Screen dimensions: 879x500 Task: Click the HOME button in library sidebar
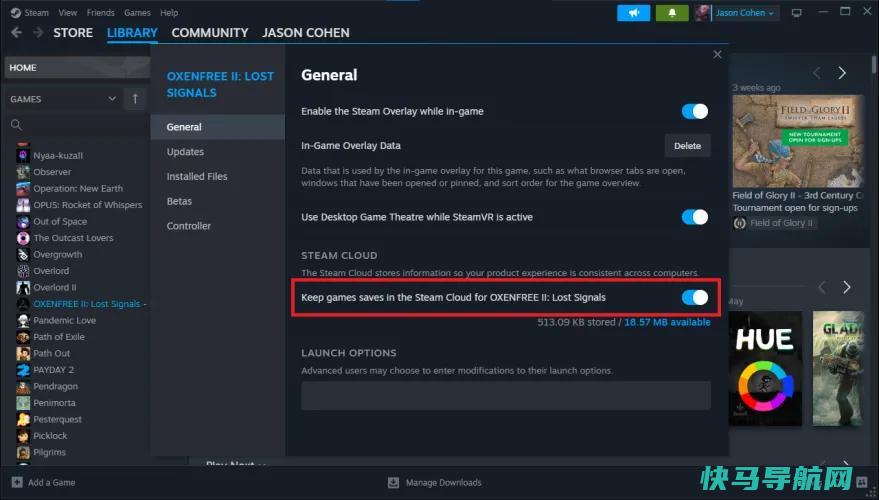point(77,68)
